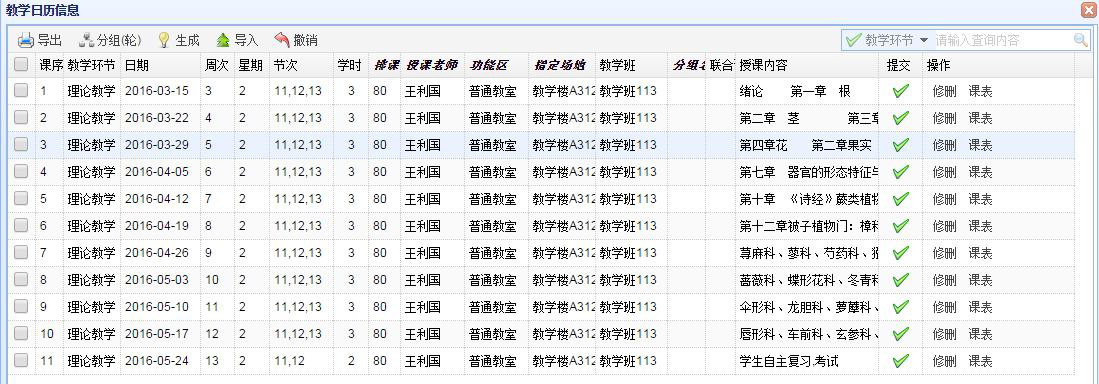Image resolution: width=1099 pixels, height=384 pixels.
Task: Click the 生成 lightbulb icon
Action: point(163,40)
